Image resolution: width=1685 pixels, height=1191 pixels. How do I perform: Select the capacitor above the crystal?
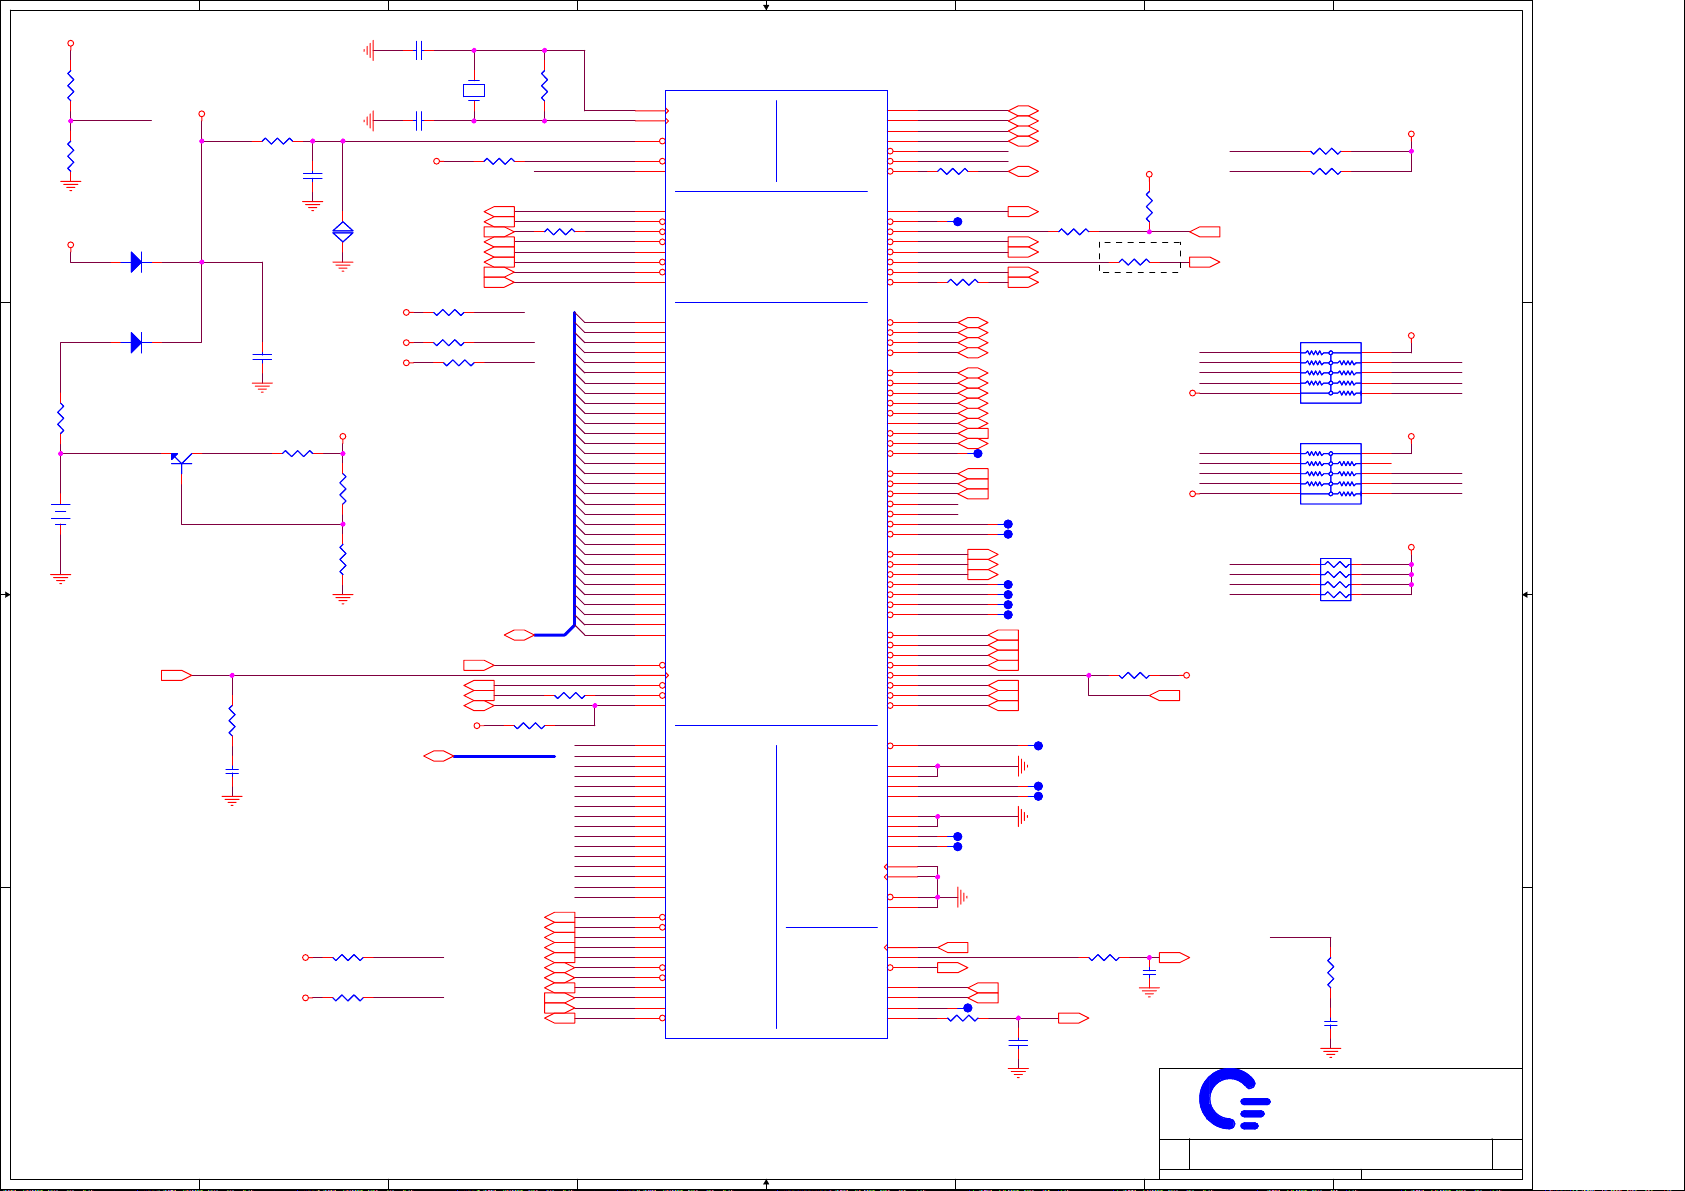click(419, 50)
